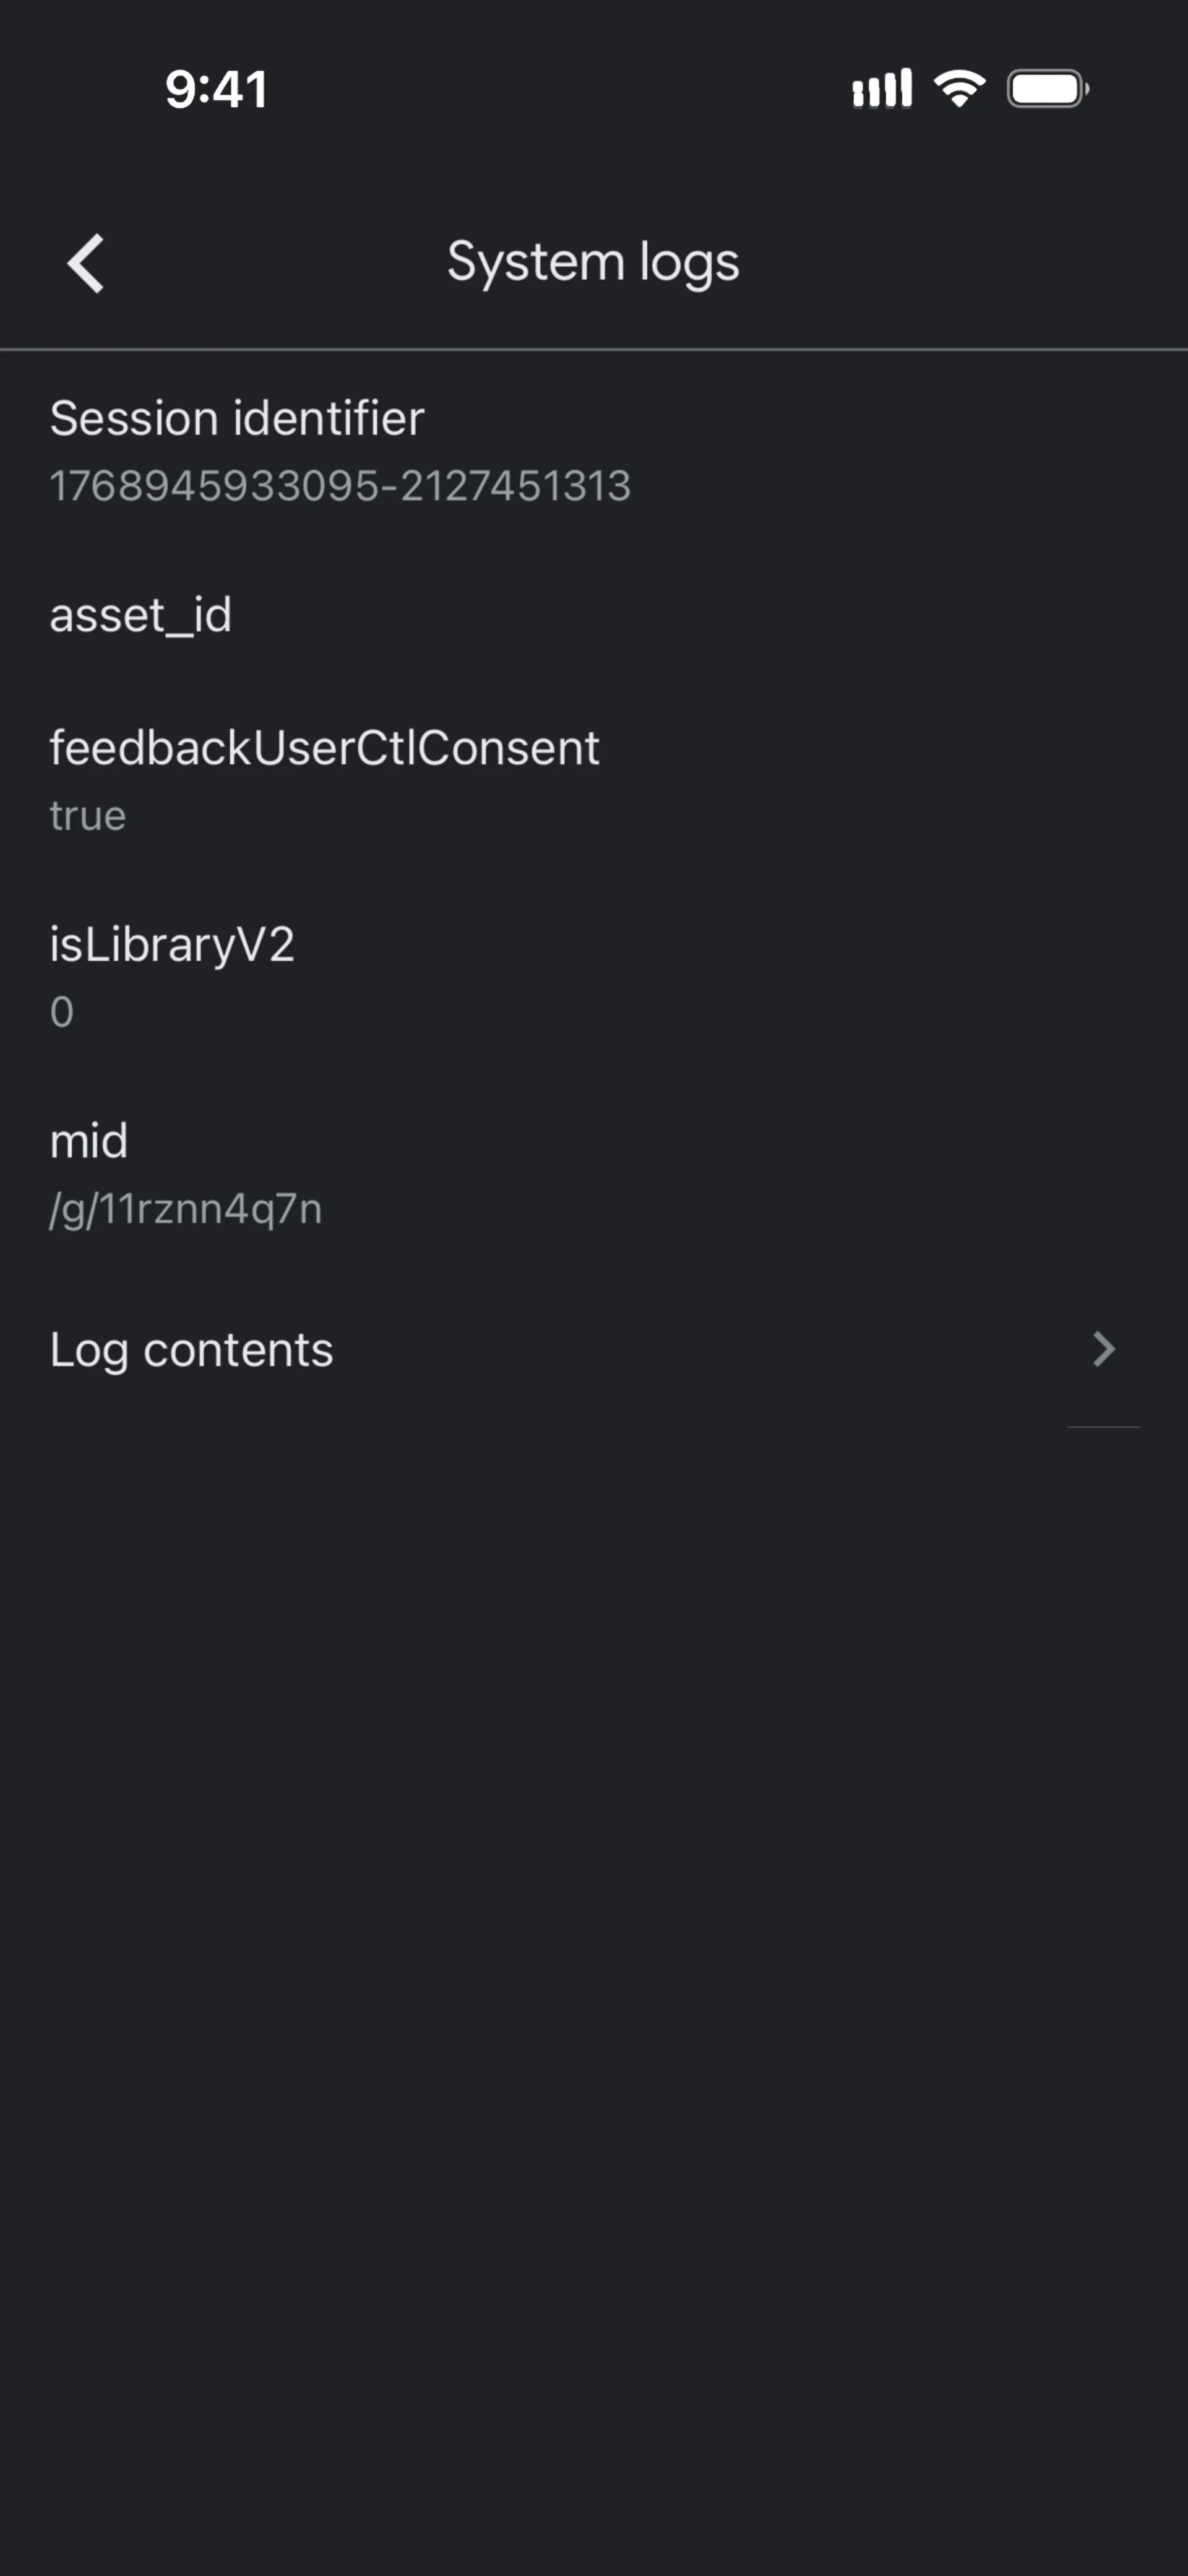This screenshot has height=2576, width=1188.
Task: Tap the cellular signal bars icon
Action: 882,89
